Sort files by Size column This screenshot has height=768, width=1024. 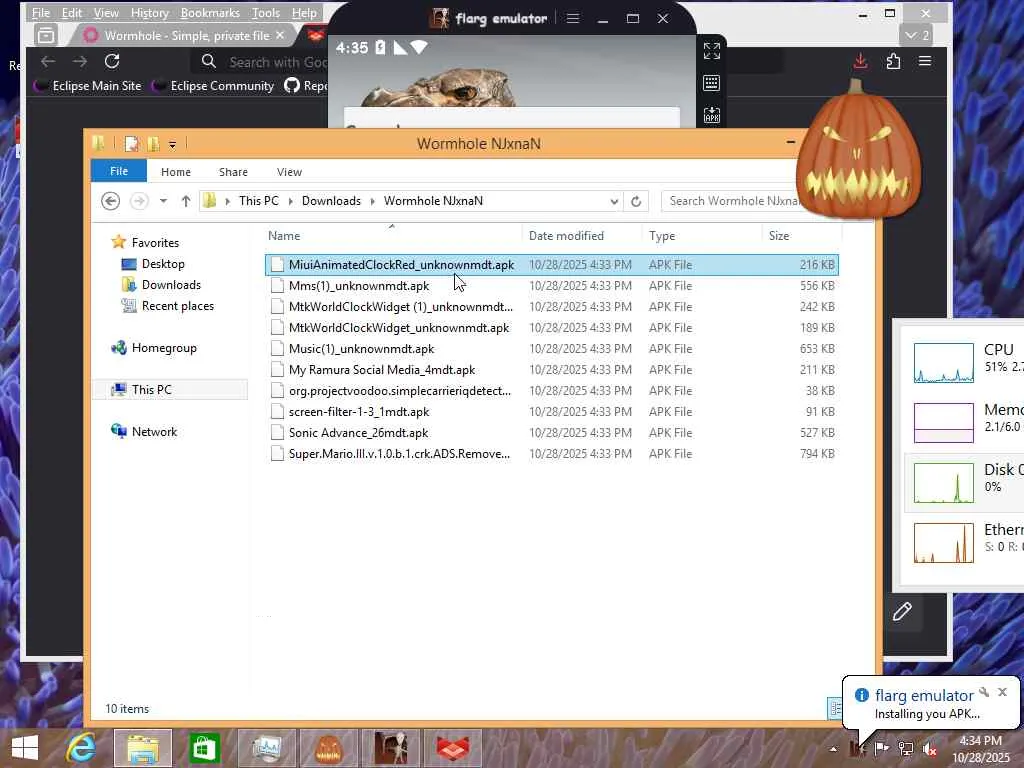click(x=801, y=236)
